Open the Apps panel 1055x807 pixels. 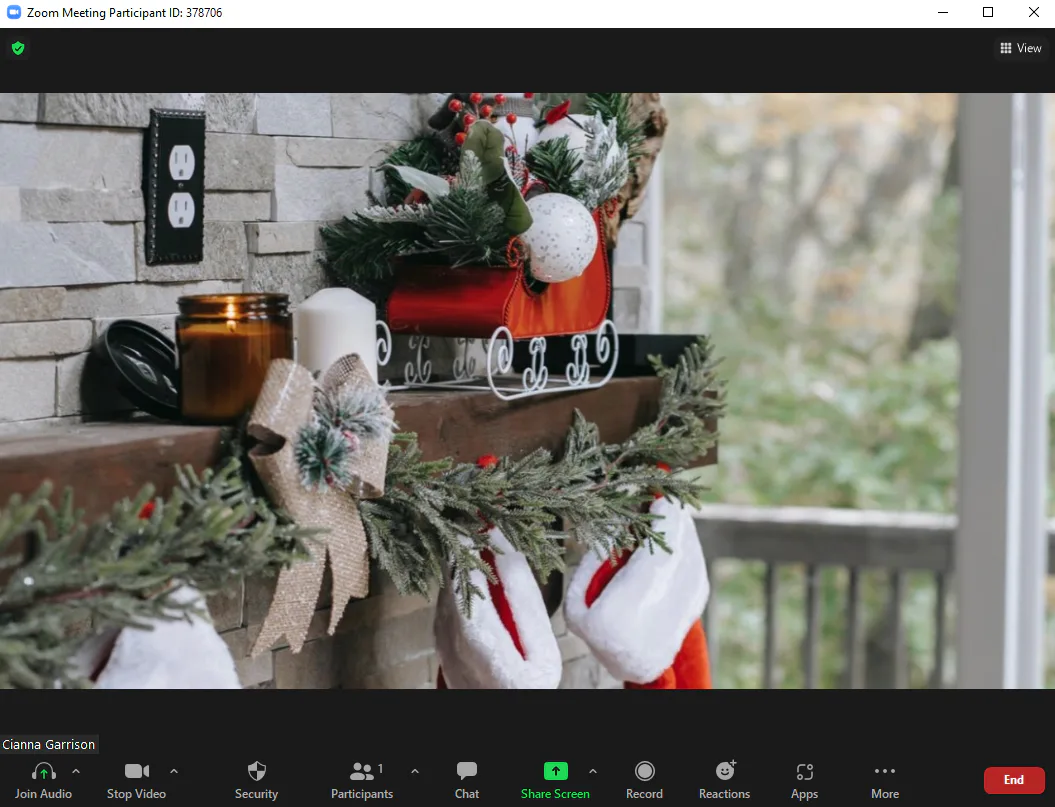click(x=805, y=780)
